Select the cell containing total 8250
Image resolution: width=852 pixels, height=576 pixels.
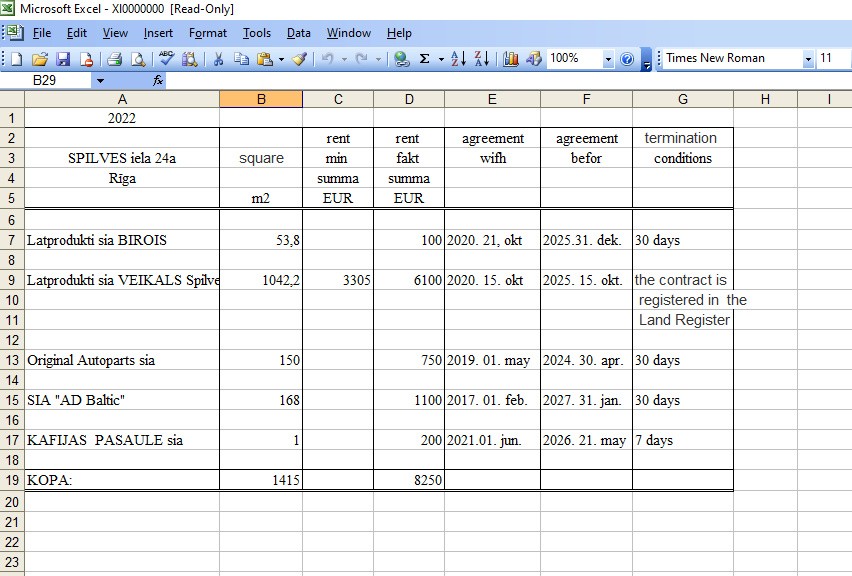pyautogui.click(x=409, y=480)
